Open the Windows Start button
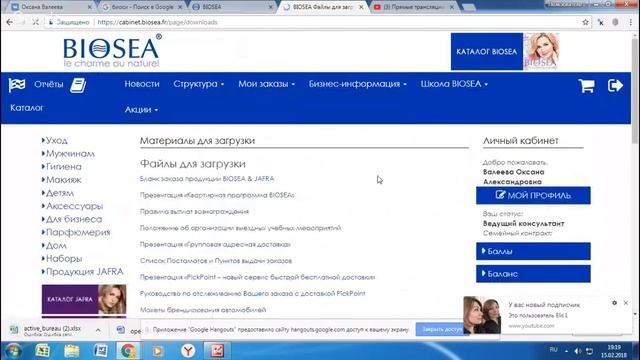 pos(13,351)
